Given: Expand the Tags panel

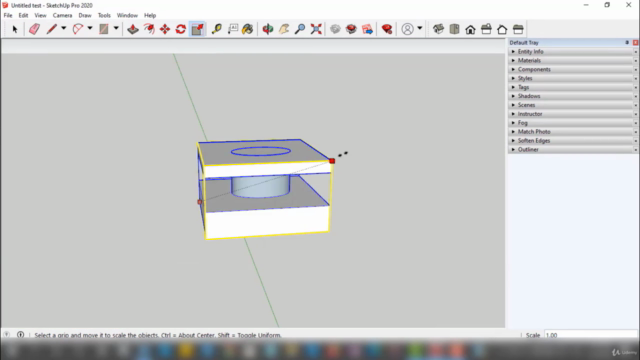Looking at the screenshot, I should coord(573,87).
